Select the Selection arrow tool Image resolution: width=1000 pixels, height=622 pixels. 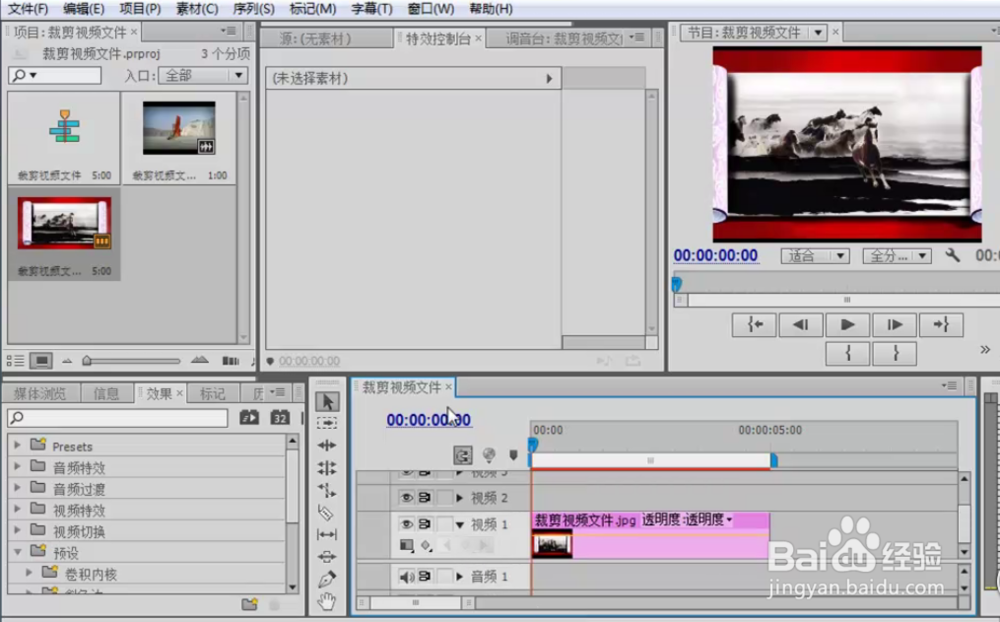327,401
